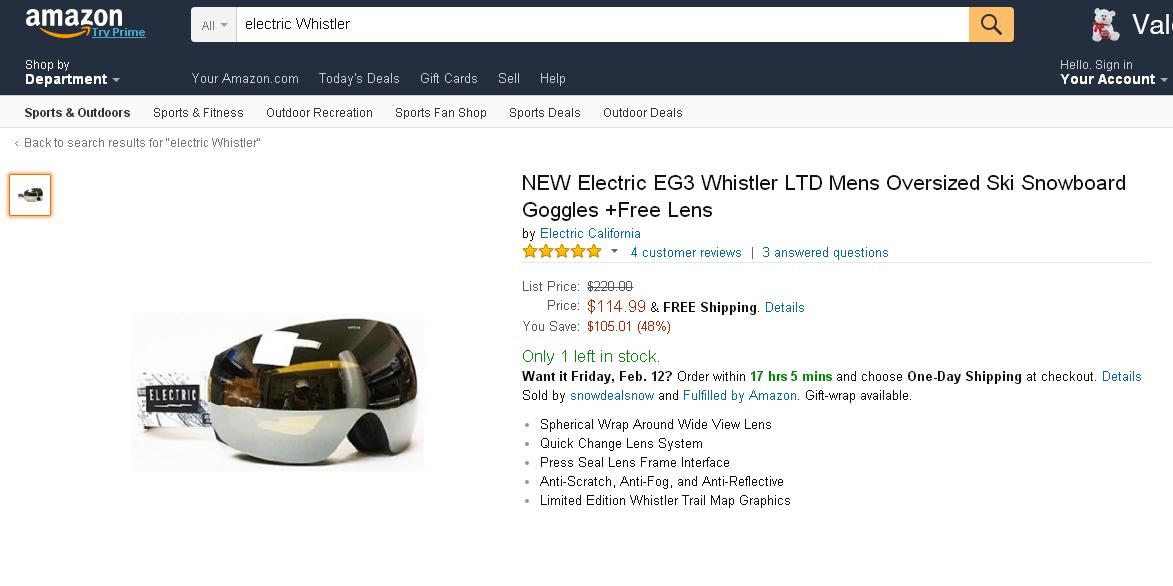Click the Try Prime link

(x=118, y=32)
